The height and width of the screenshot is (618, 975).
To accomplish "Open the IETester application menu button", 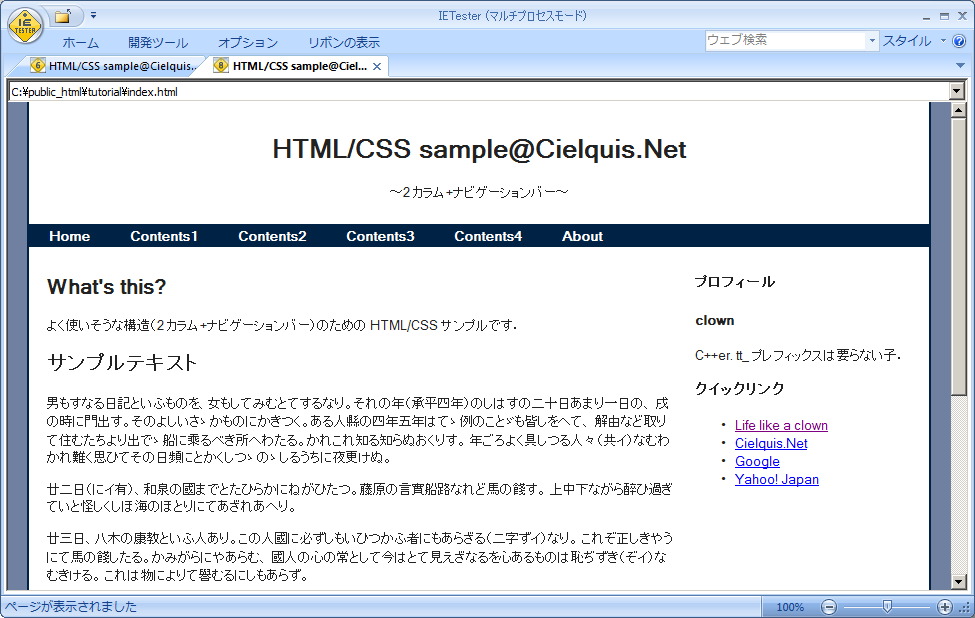I will [22, 25].
